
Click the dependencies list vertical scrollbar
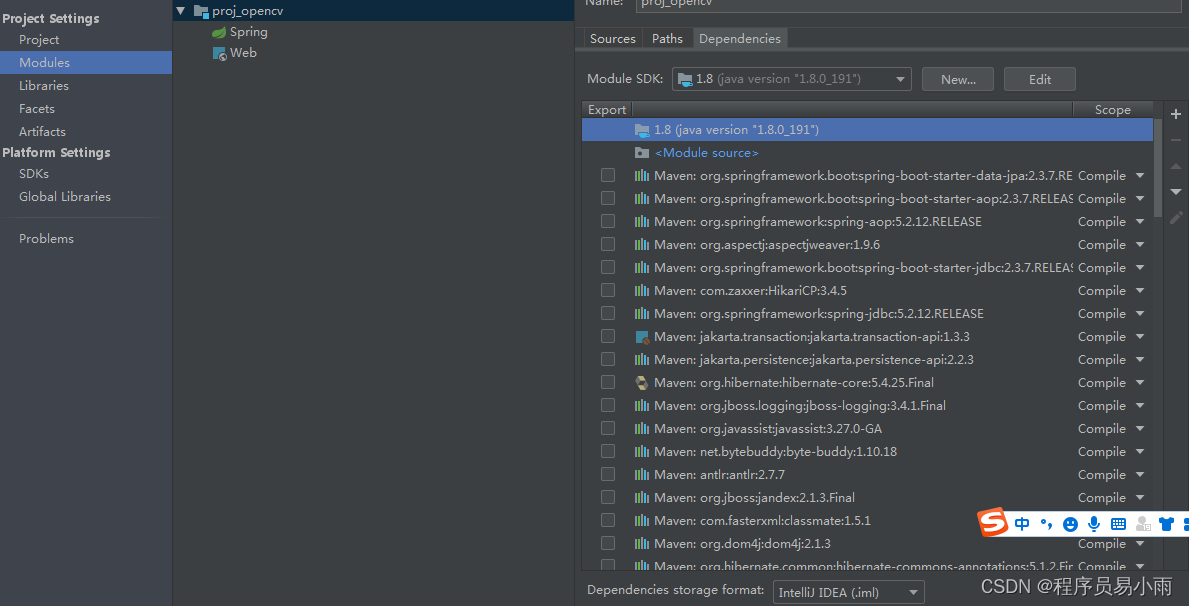click(1157, 167)
